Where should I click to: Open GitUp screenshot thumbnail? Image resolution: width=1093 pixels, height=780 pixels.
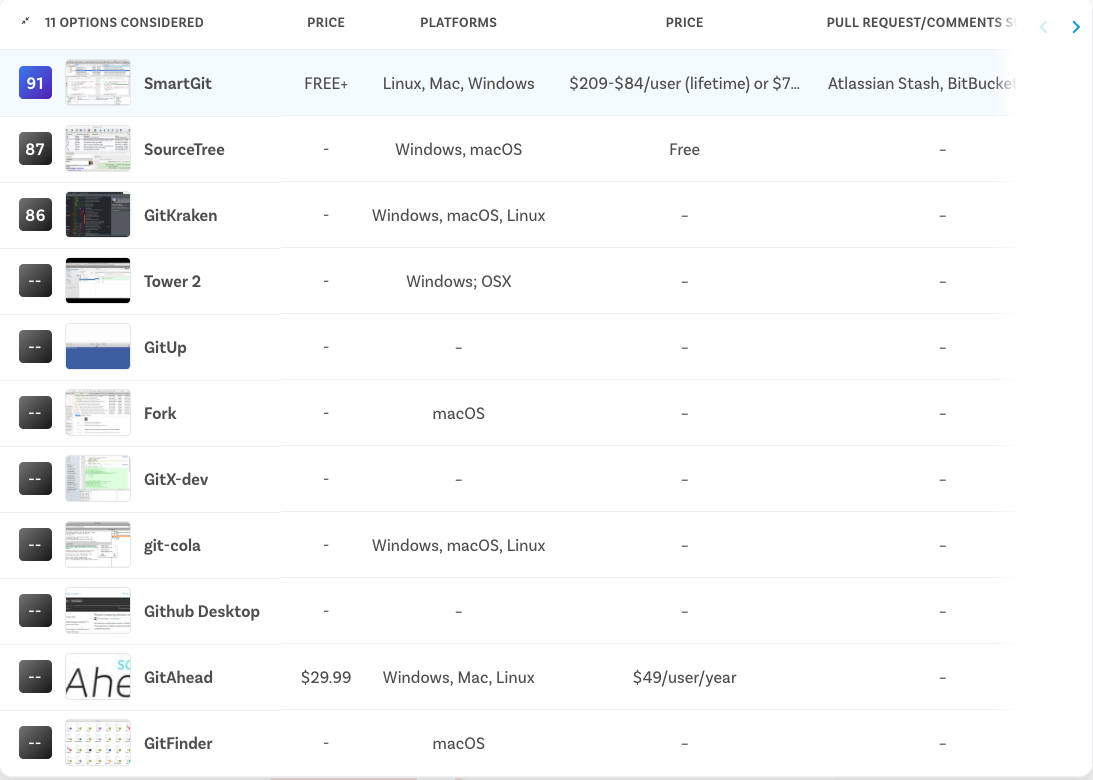coord(98,347)
